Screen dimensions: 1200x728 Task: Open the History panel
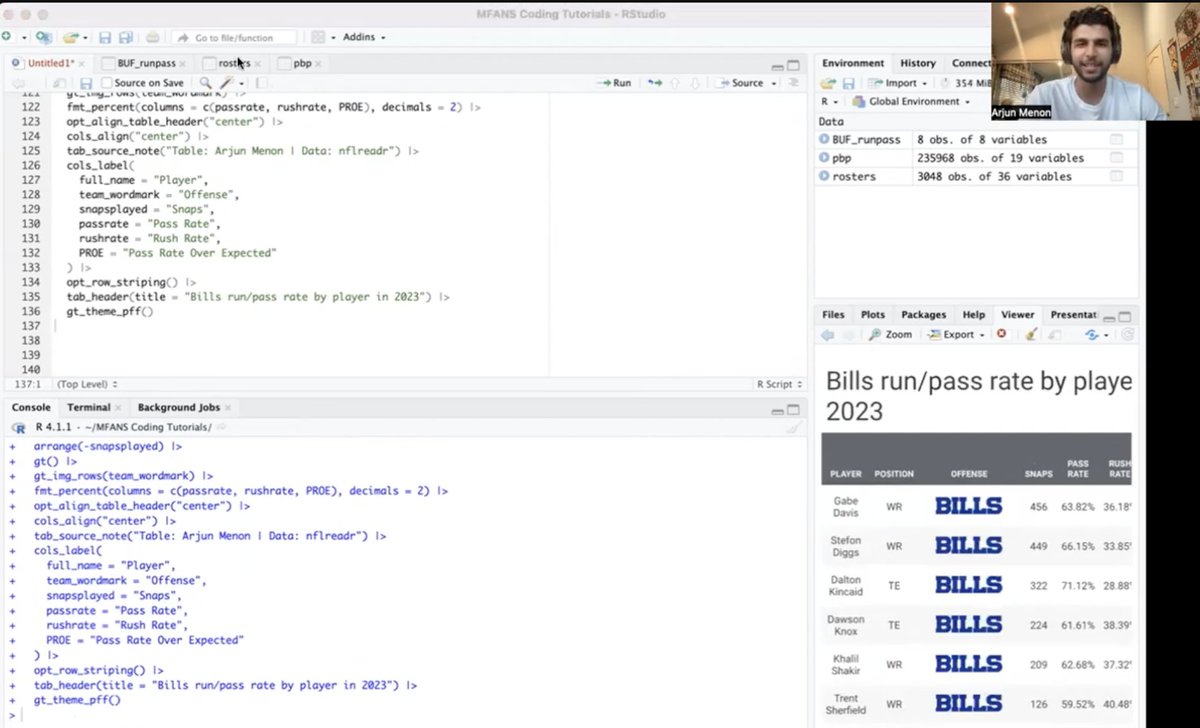tap(917, 62)
